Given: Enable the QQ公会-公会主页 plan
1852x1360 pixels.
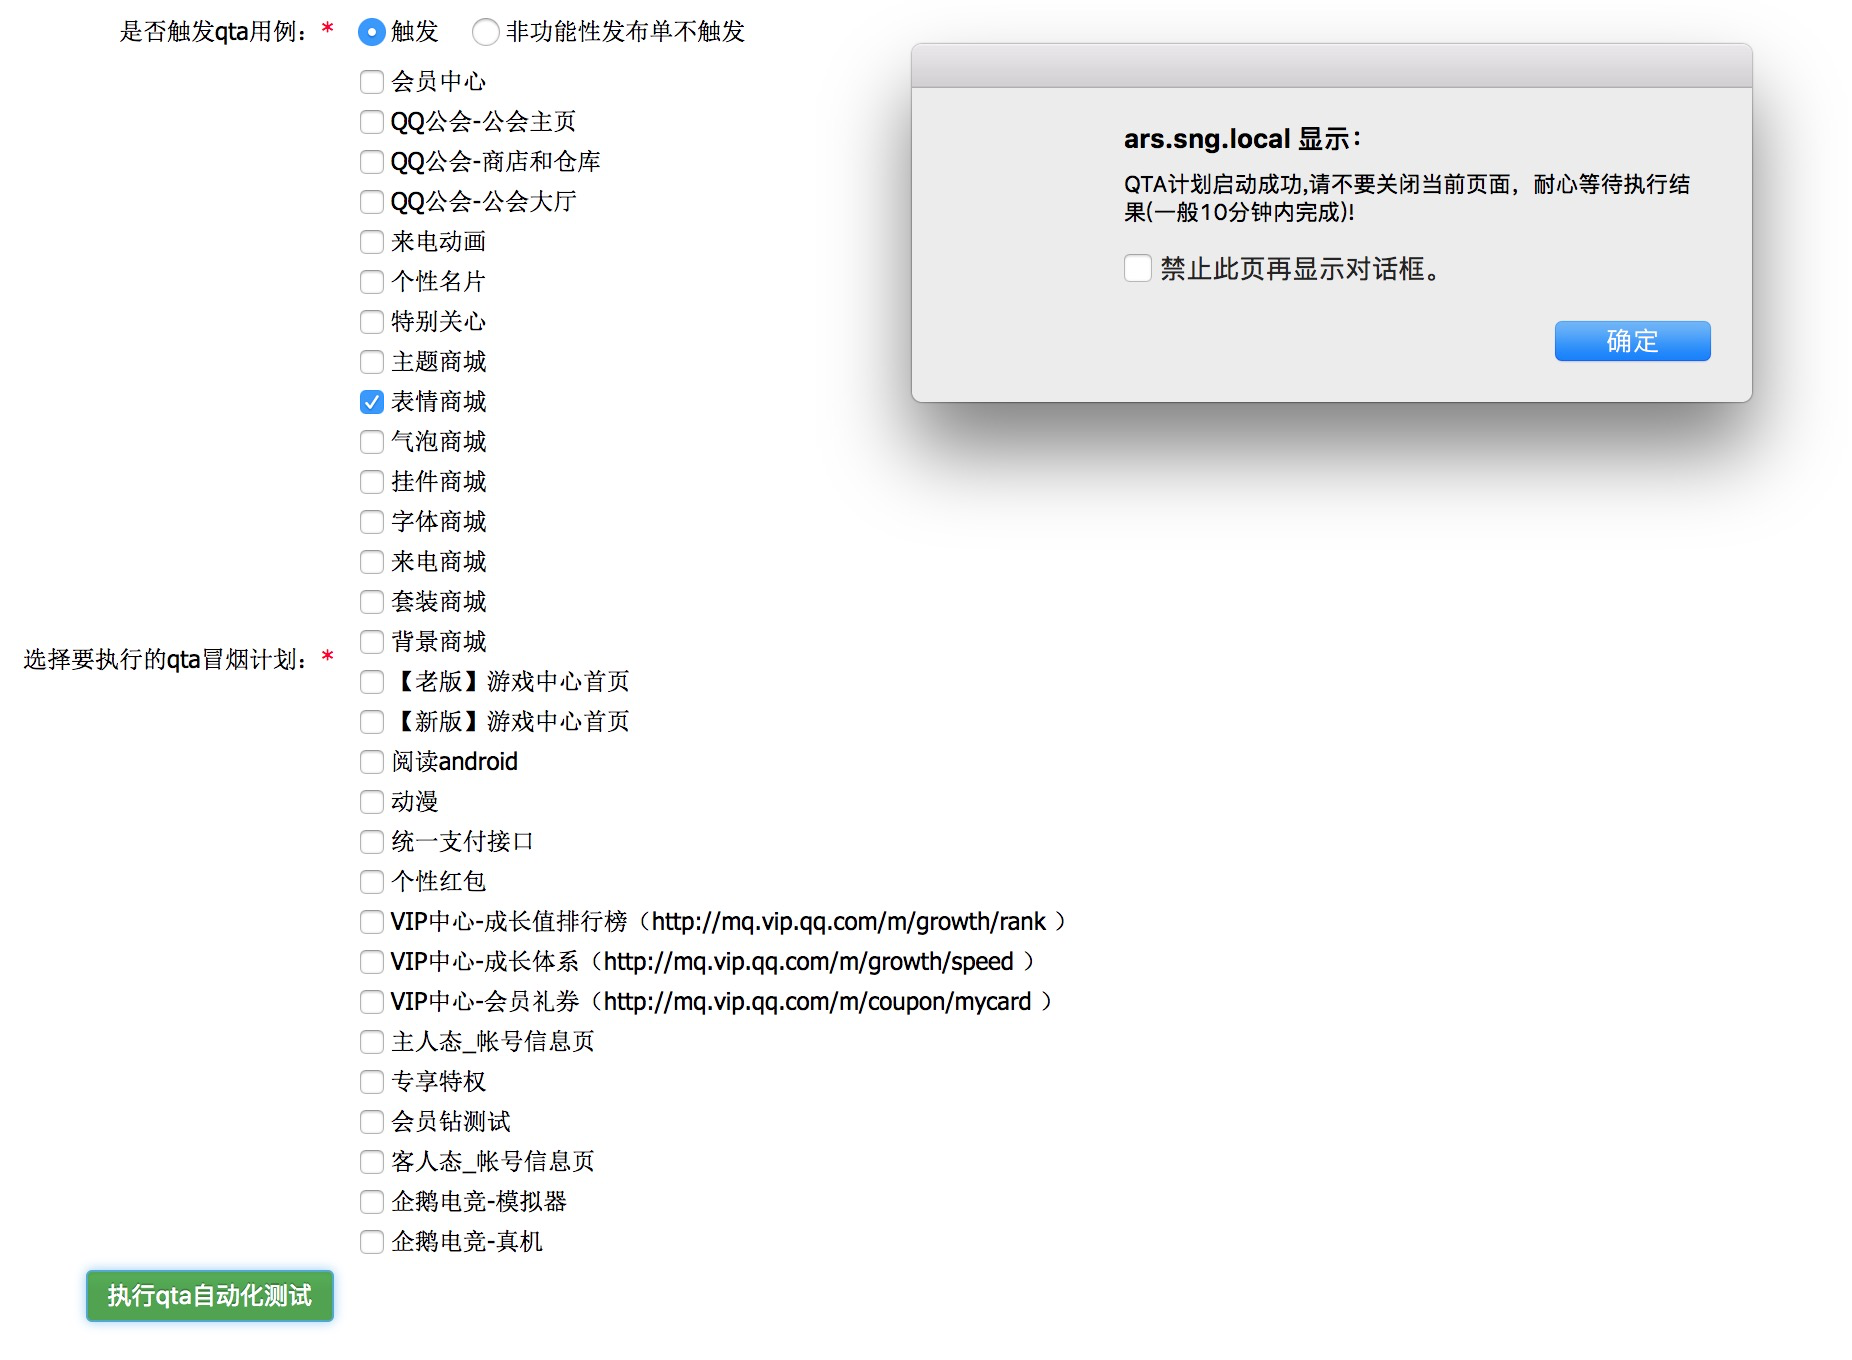Looking at the screenshot, I should 371,122.
